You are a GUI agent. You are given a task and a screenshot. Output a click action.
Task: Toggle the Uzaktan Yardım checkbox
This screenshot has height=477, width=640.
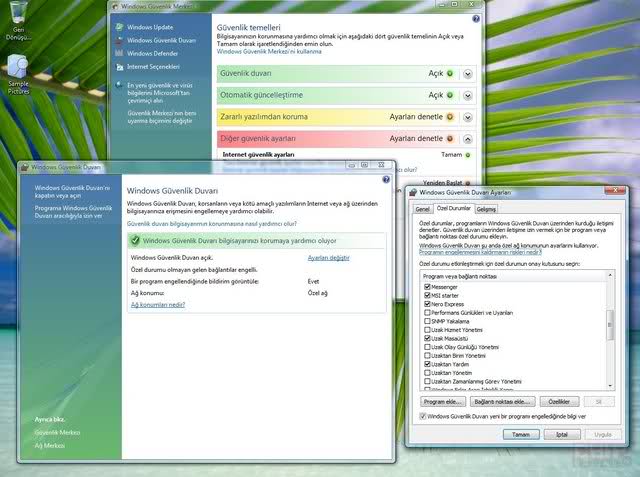pyautogui.click(x=427, y=364)
